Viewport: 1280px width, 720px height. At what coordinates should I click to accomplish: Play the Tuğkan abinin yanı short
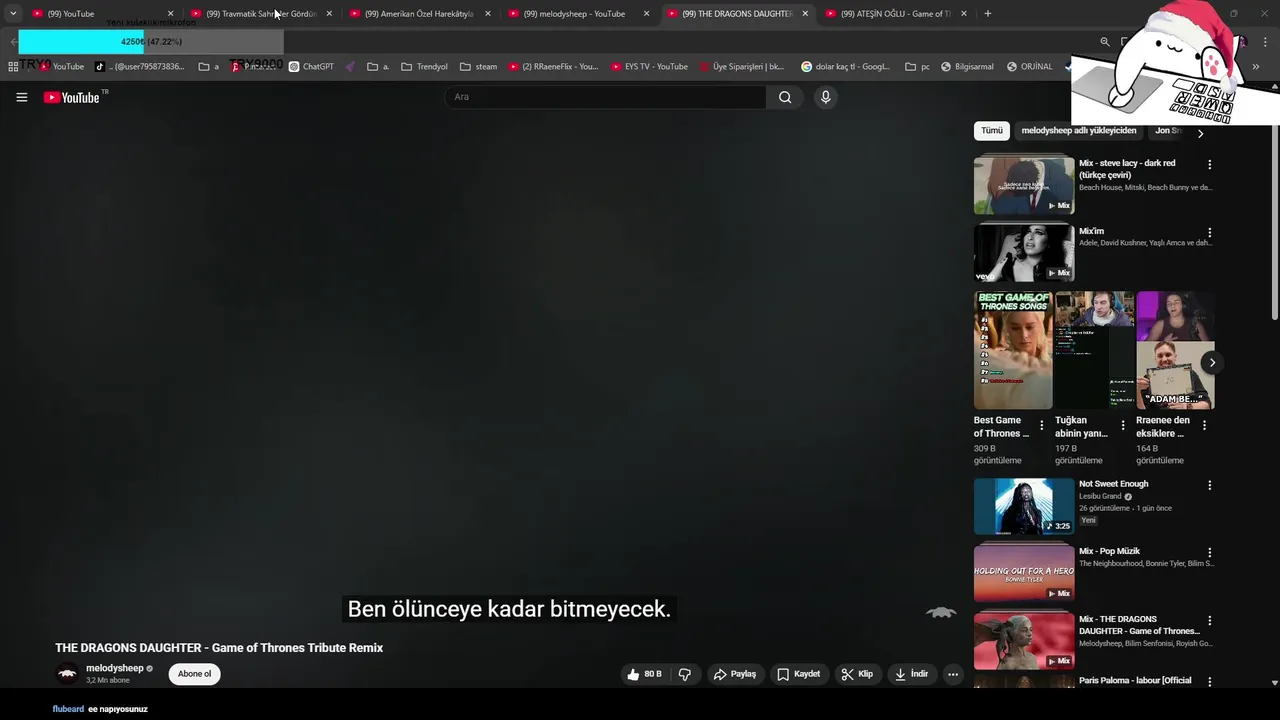tap(1094, 350)
